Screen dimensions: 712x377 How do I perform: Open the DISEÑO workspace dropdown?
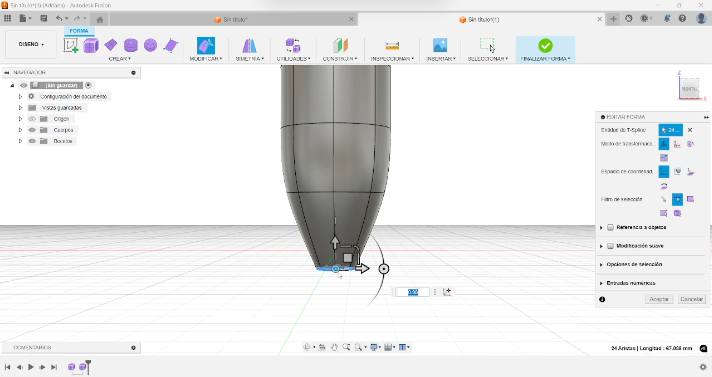pos(31,44)
